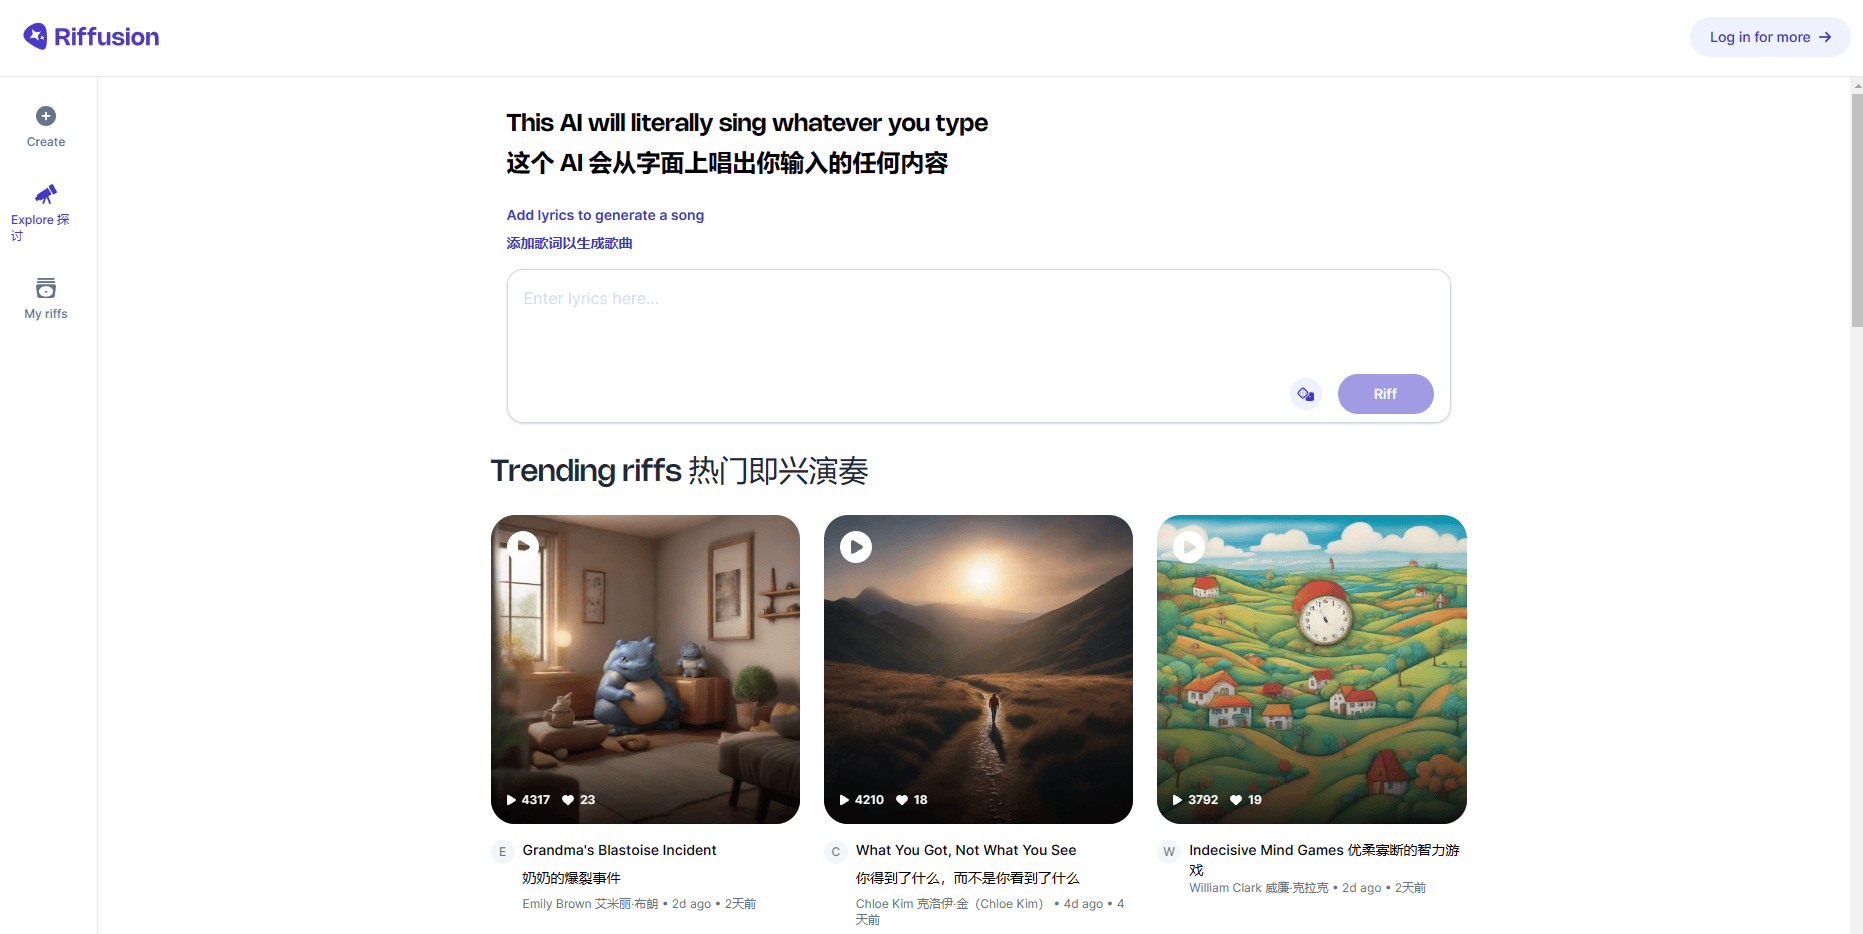Click 'Log in for more' button
The width and height of the screenshot is (1863, 934).
(1769, 36)
